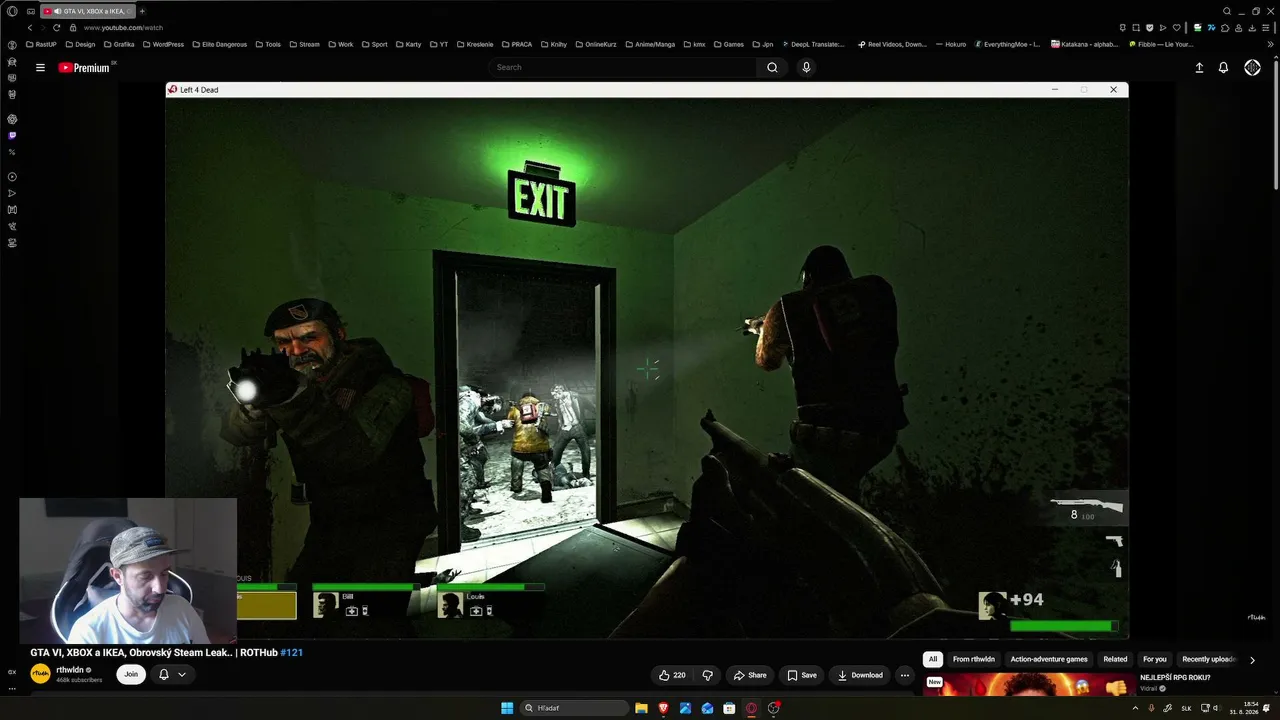This screenshot has height=720, width=1280.
Task: Open the EverythingMoe bookmark
Action: (x=1006, y=44)
